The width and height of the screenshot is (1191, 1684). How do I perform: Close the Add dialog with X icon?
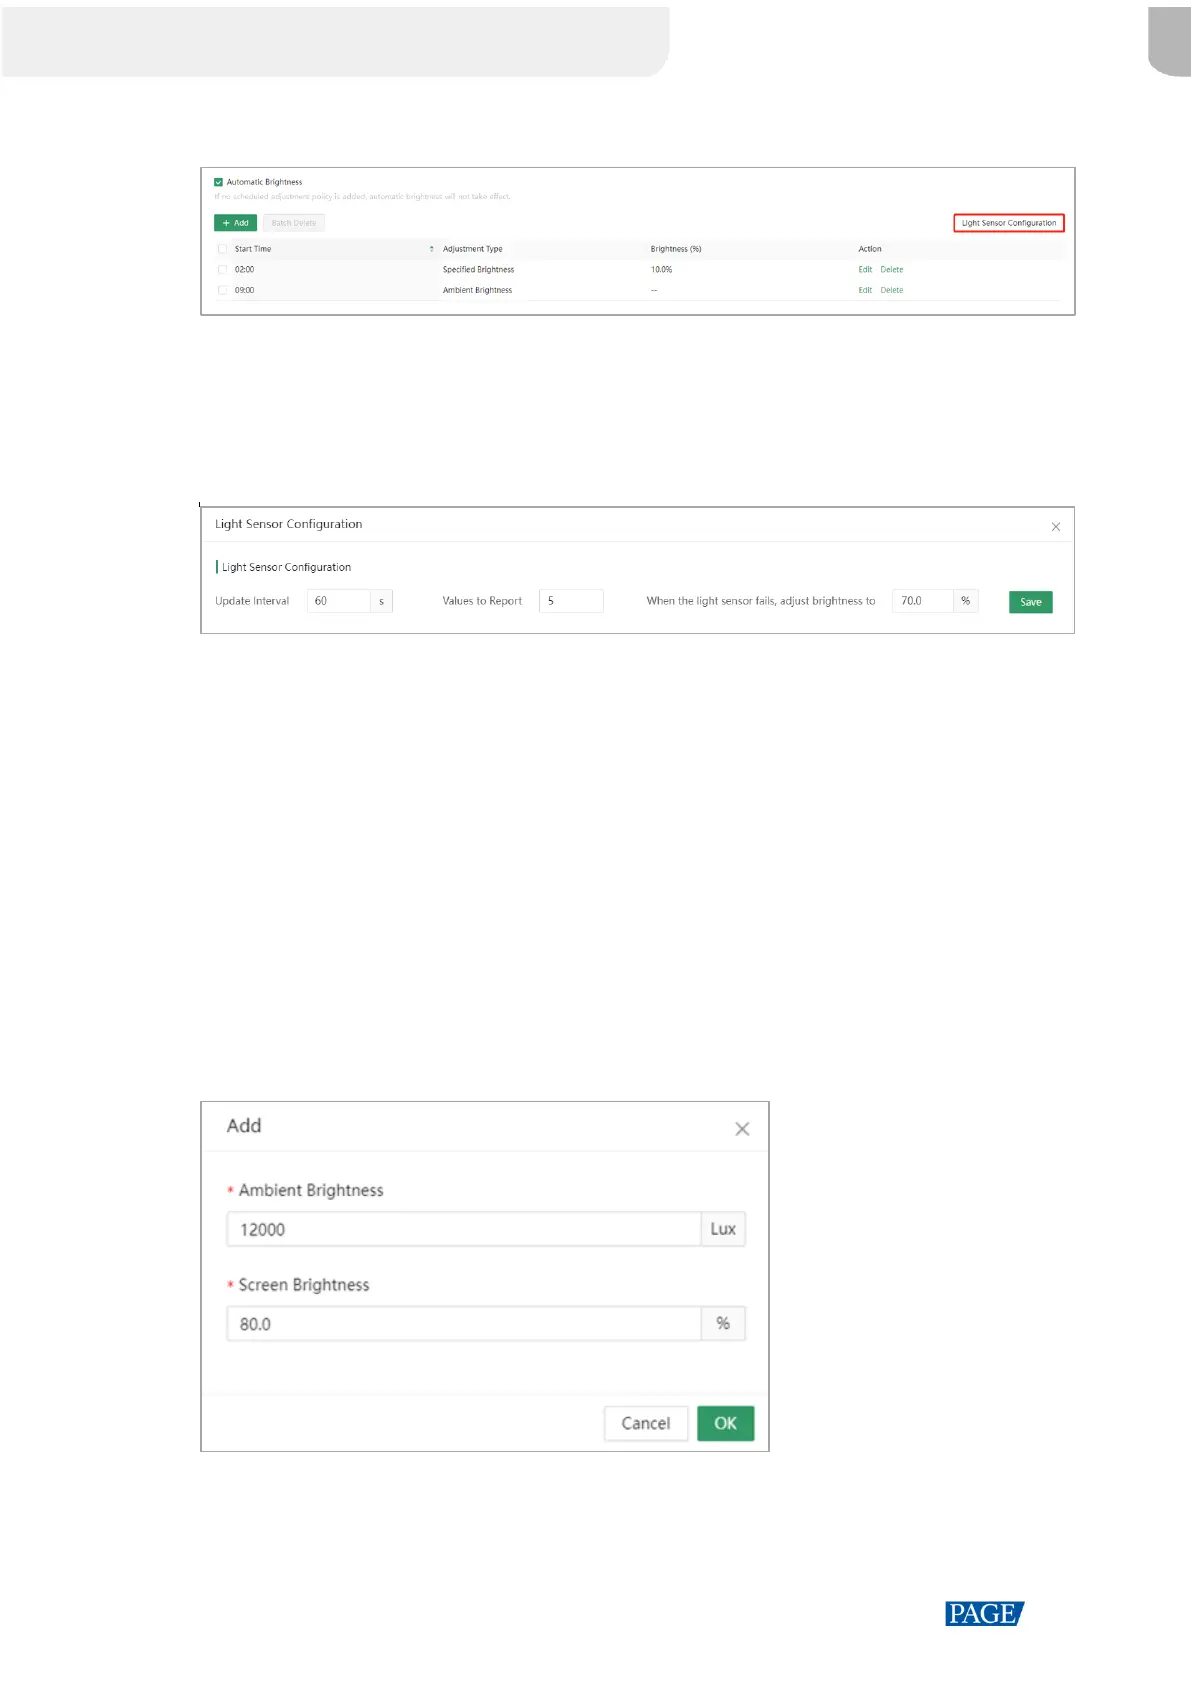click(x=742, y=1129)
